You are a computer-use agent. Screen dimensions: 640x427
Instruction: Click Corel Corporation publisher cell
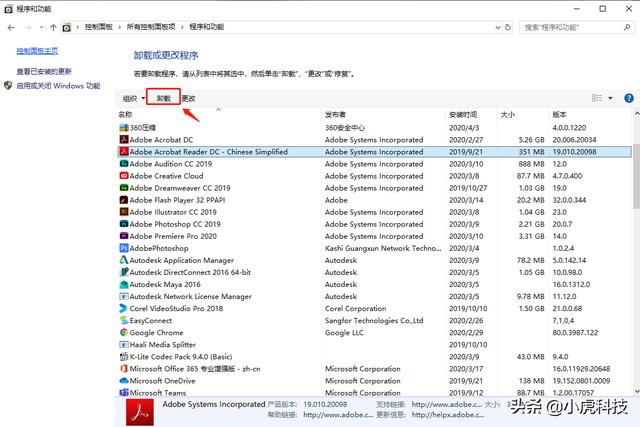coord(355,309)
